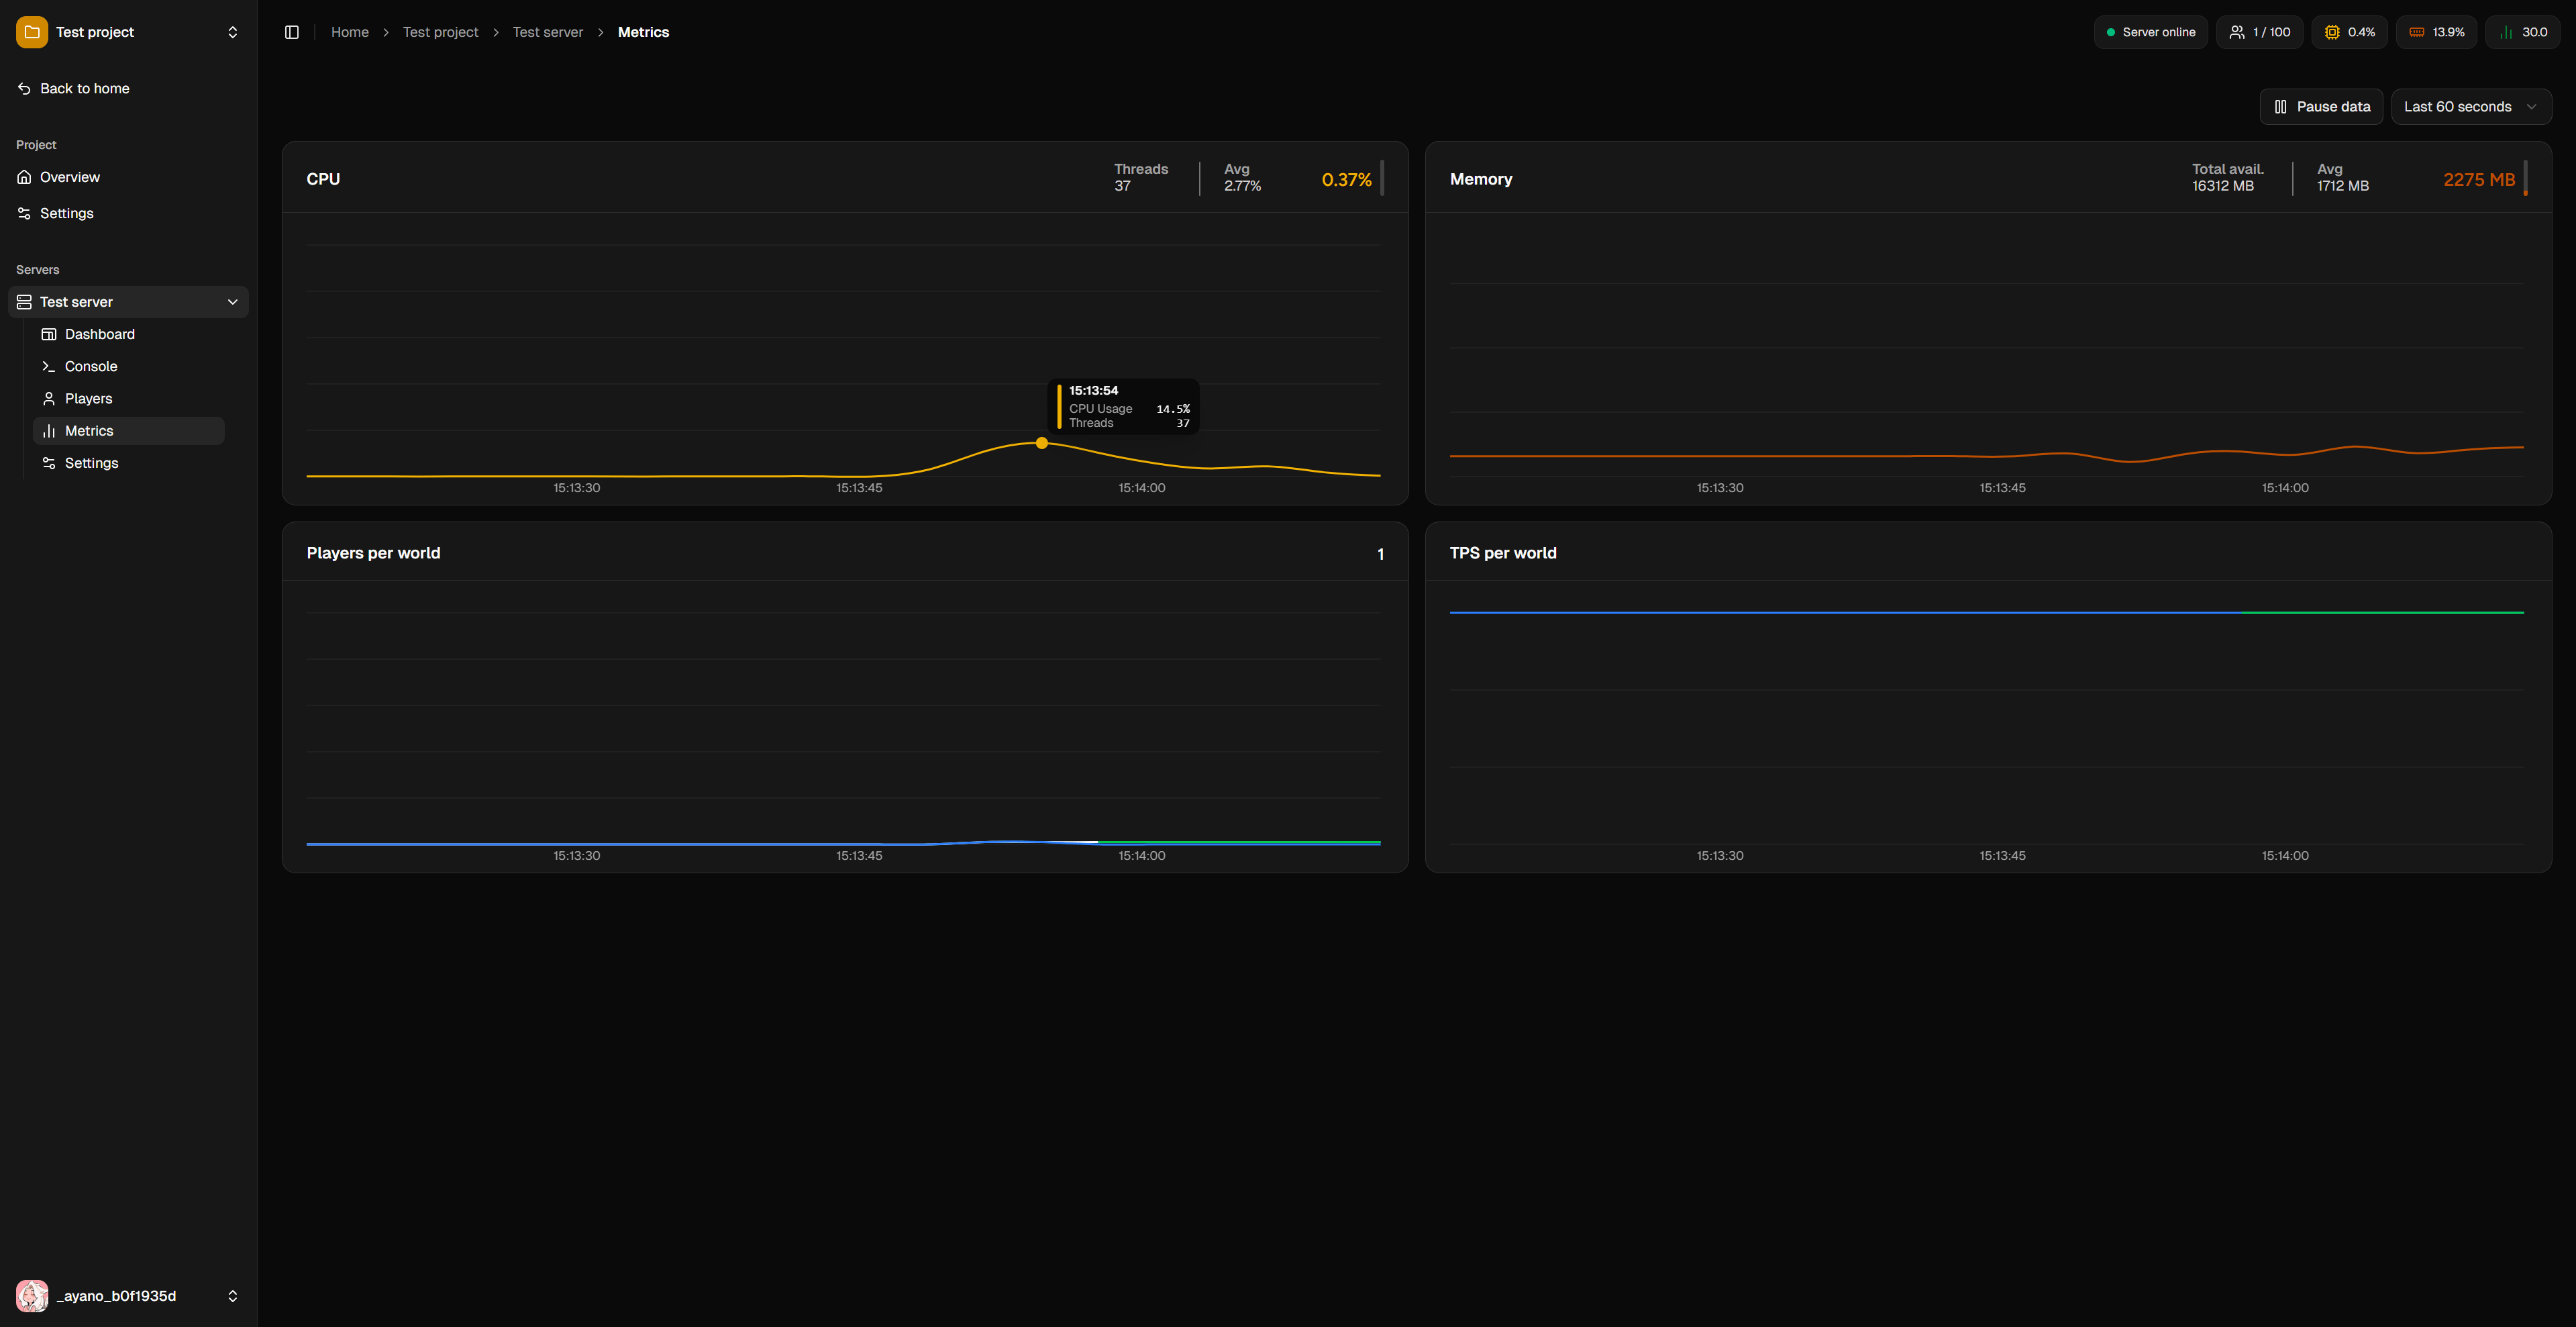2576x1327 pixels.
Task: Click the user avatar _ayano_b0f1935d
Action: coord(32,1296)
